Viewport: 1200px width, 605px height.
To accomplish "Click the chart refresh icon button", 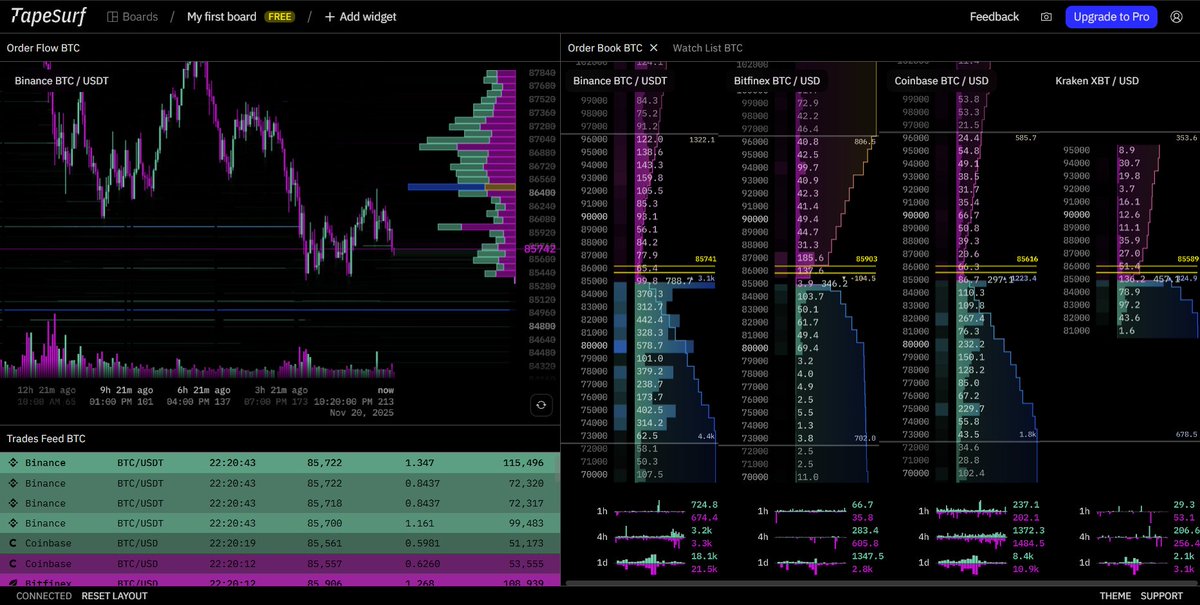I will 541,405.
